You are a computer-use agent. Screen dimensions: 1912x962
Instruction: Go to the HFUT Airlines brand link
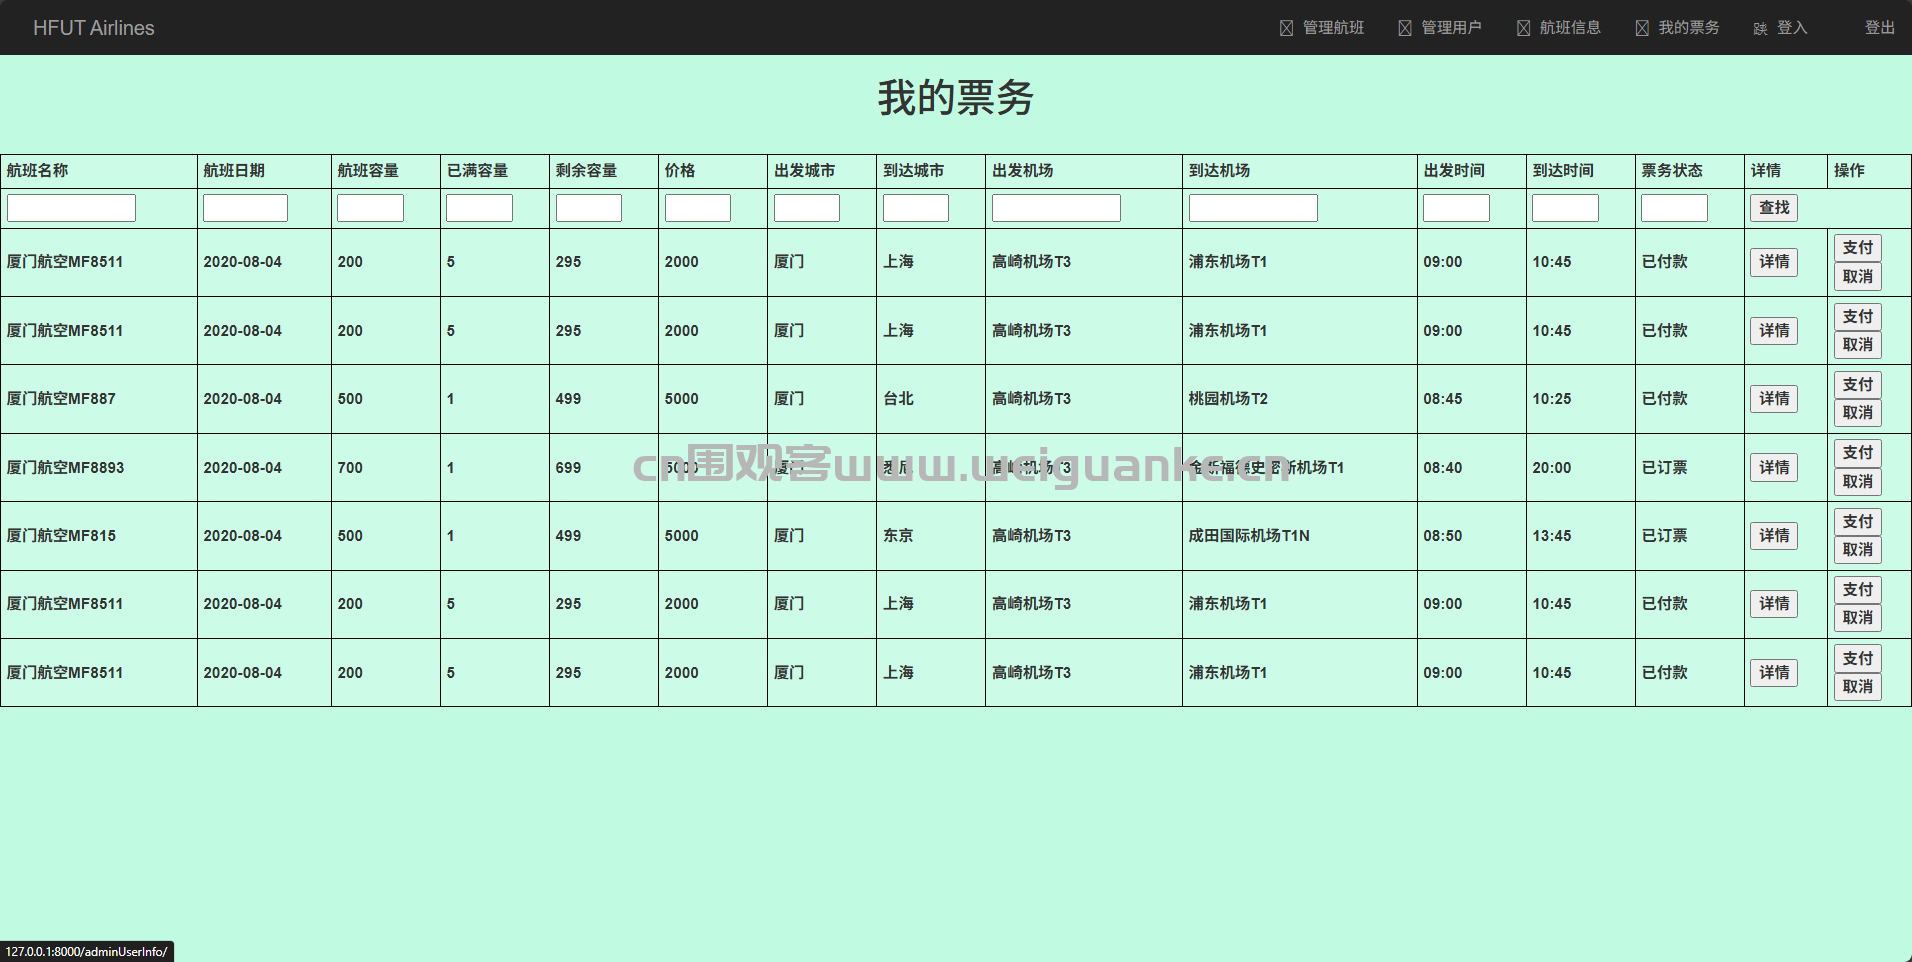tap(93, 28)
